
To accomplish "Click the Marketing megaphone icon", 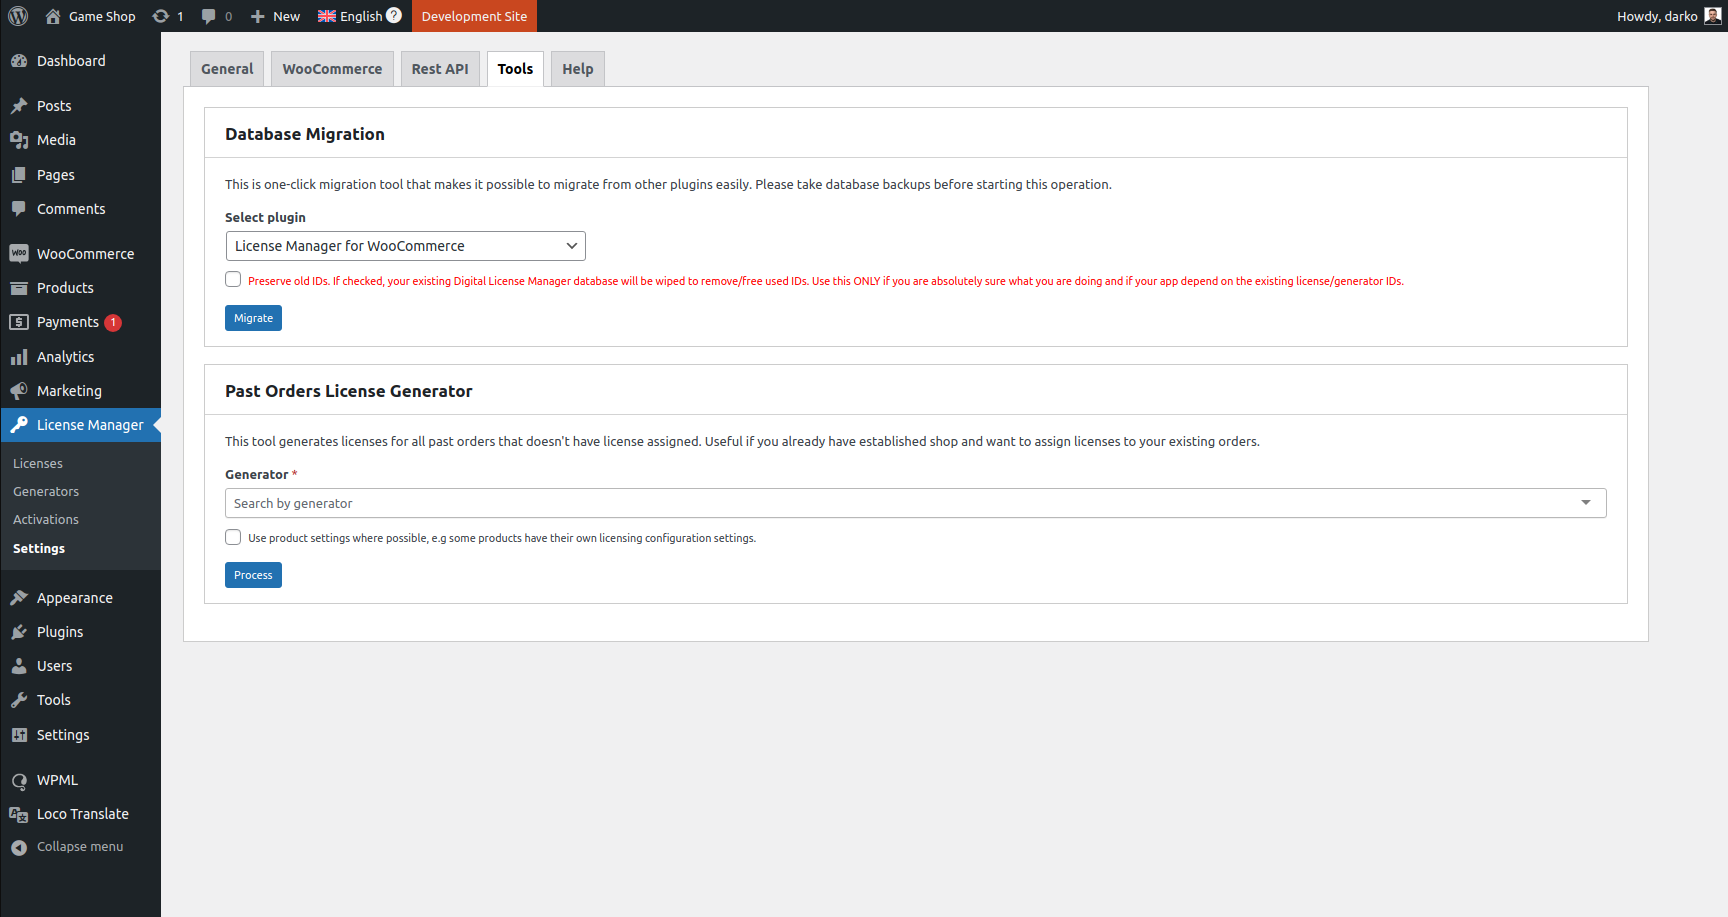I will click(x=19, y=391).
